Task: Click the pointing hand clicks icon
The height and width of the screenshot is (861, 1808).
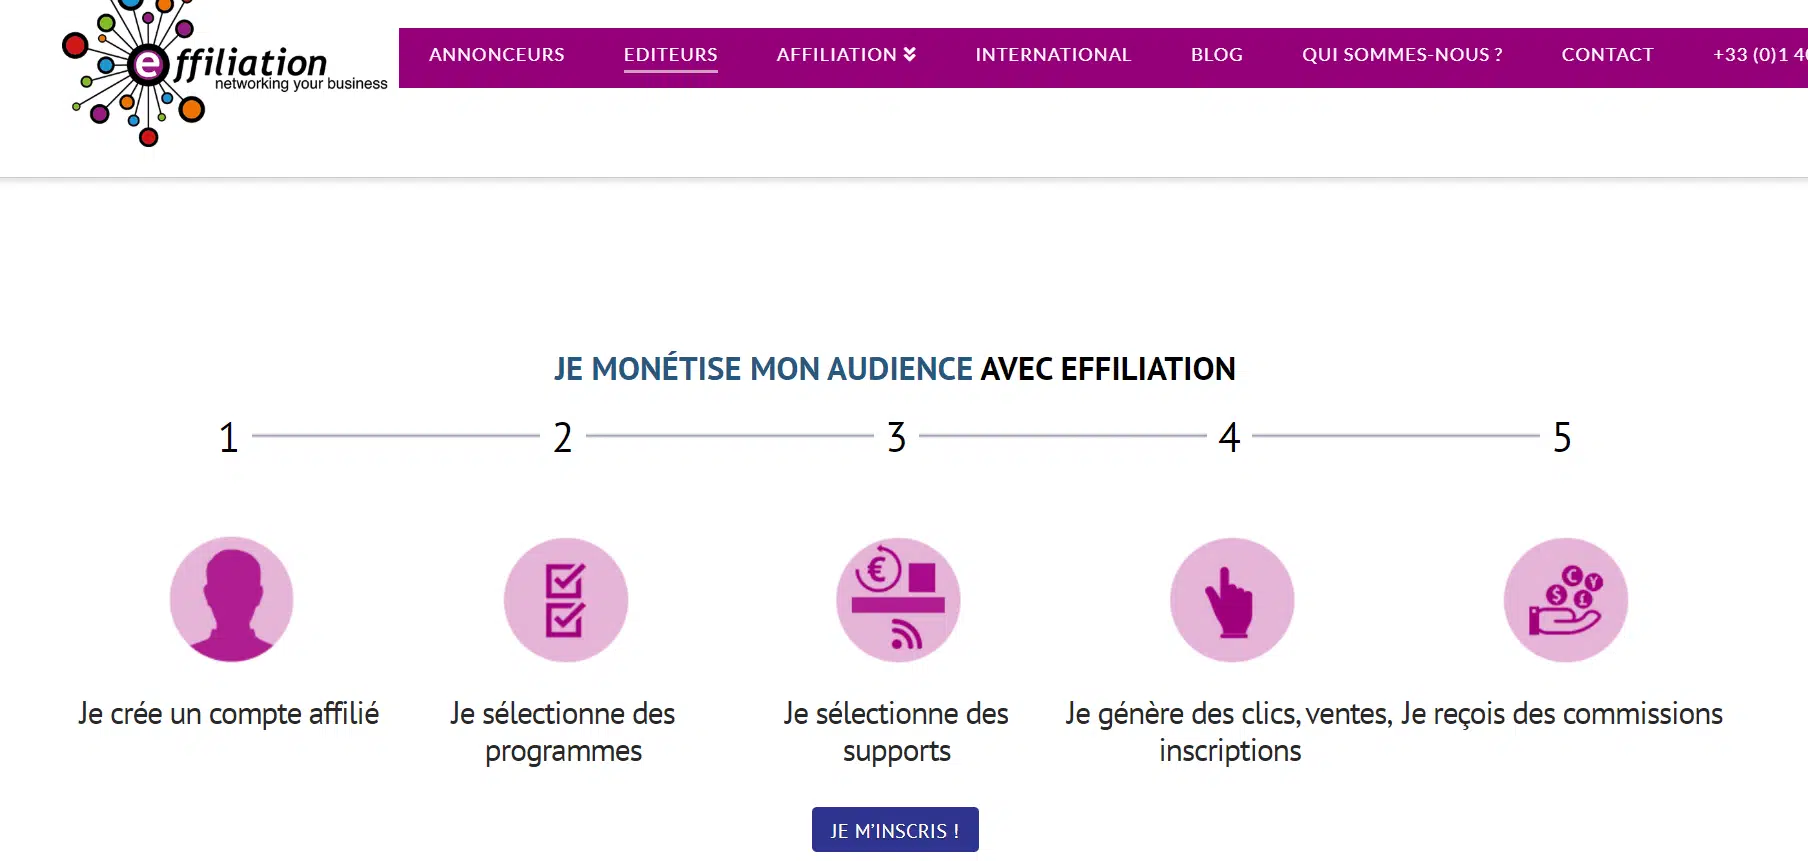Action: (x=1232, y=599)
